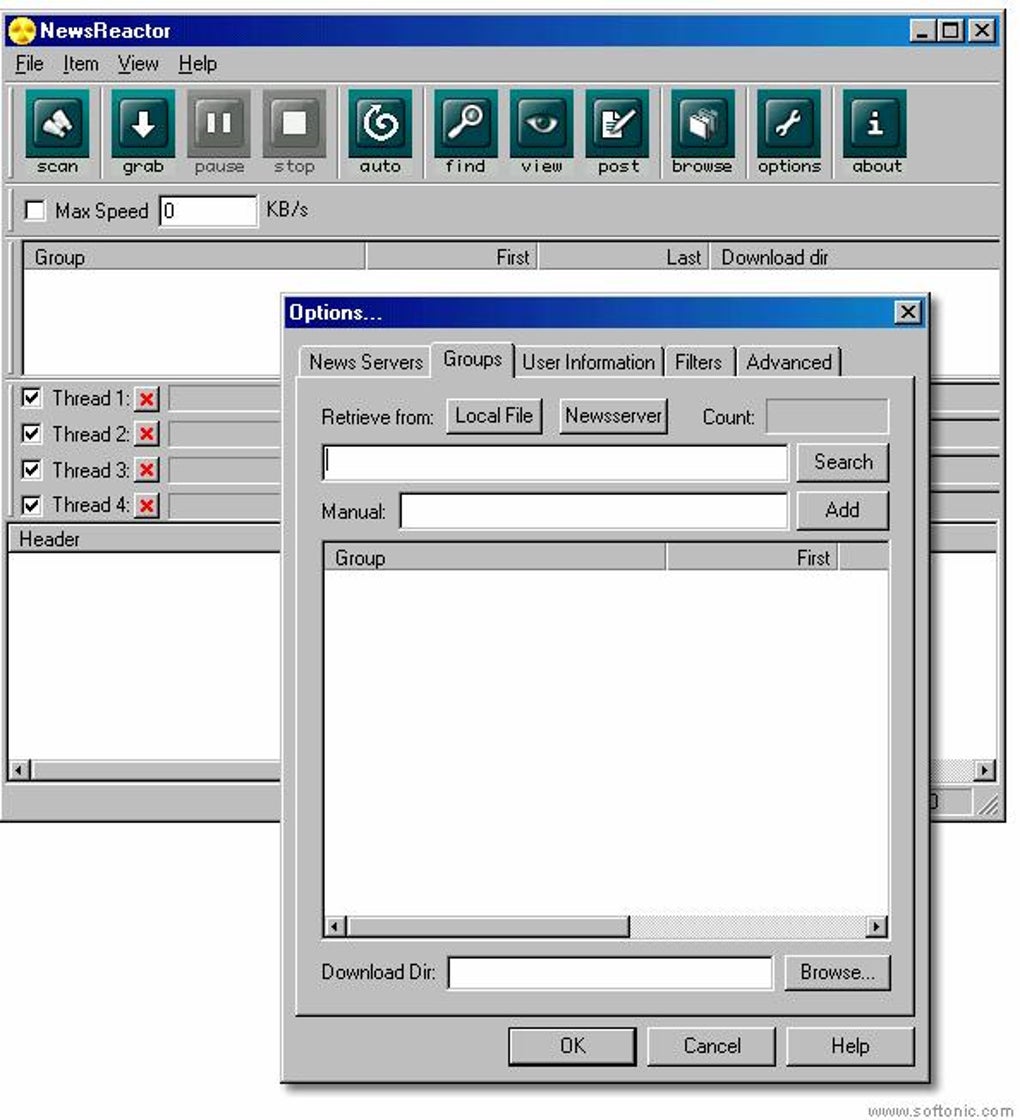Open the Help menu

pos(198,64)
